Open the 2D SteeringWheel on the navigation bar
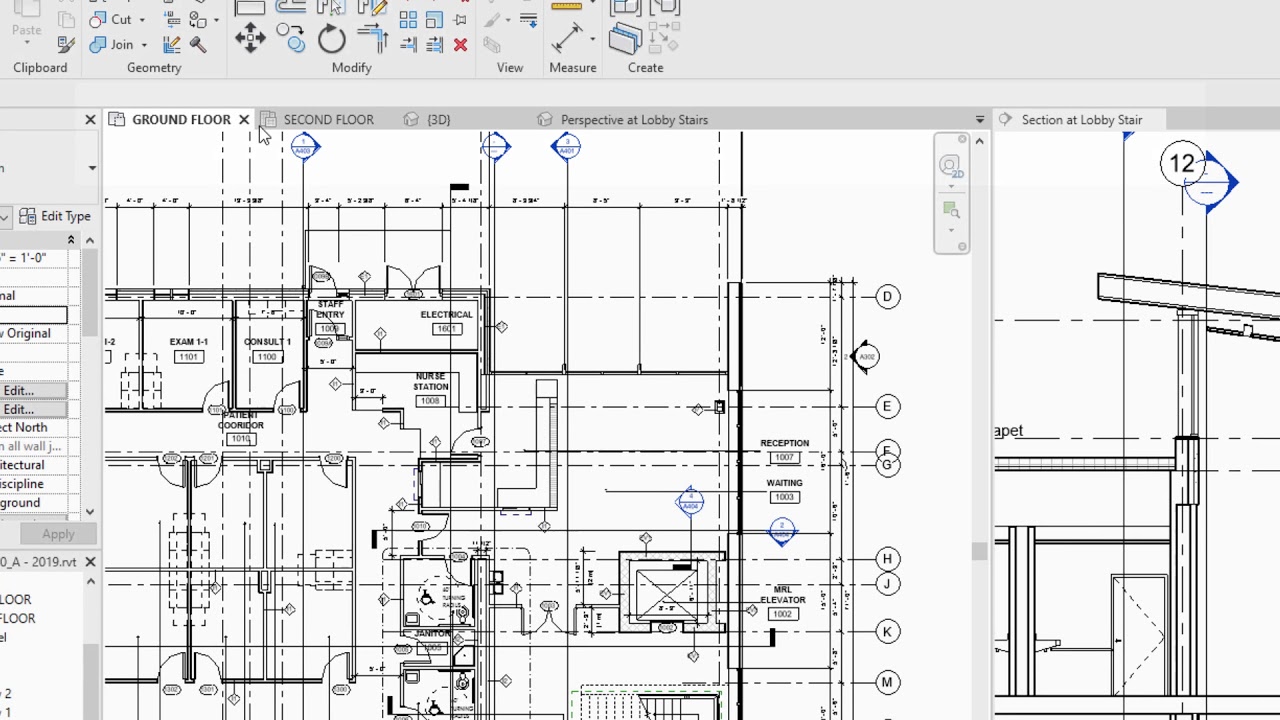This screenshot has width=1280, height=720. point(951,167)
